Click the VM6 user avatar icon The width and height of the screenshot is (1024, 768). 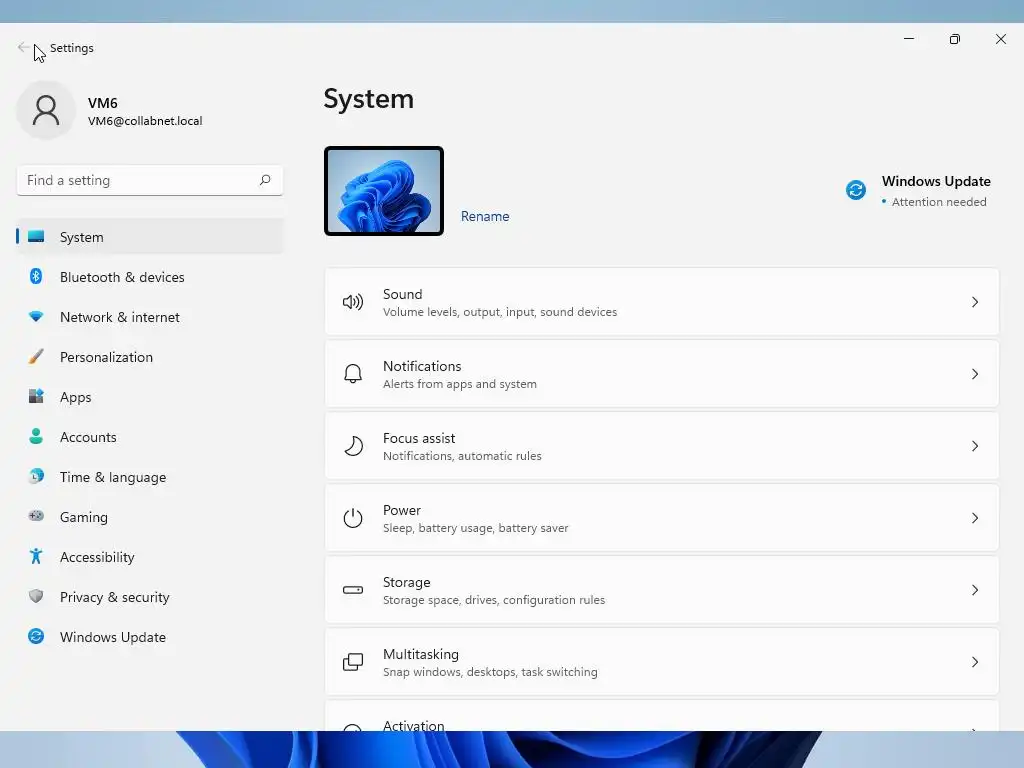coord(46,110)
